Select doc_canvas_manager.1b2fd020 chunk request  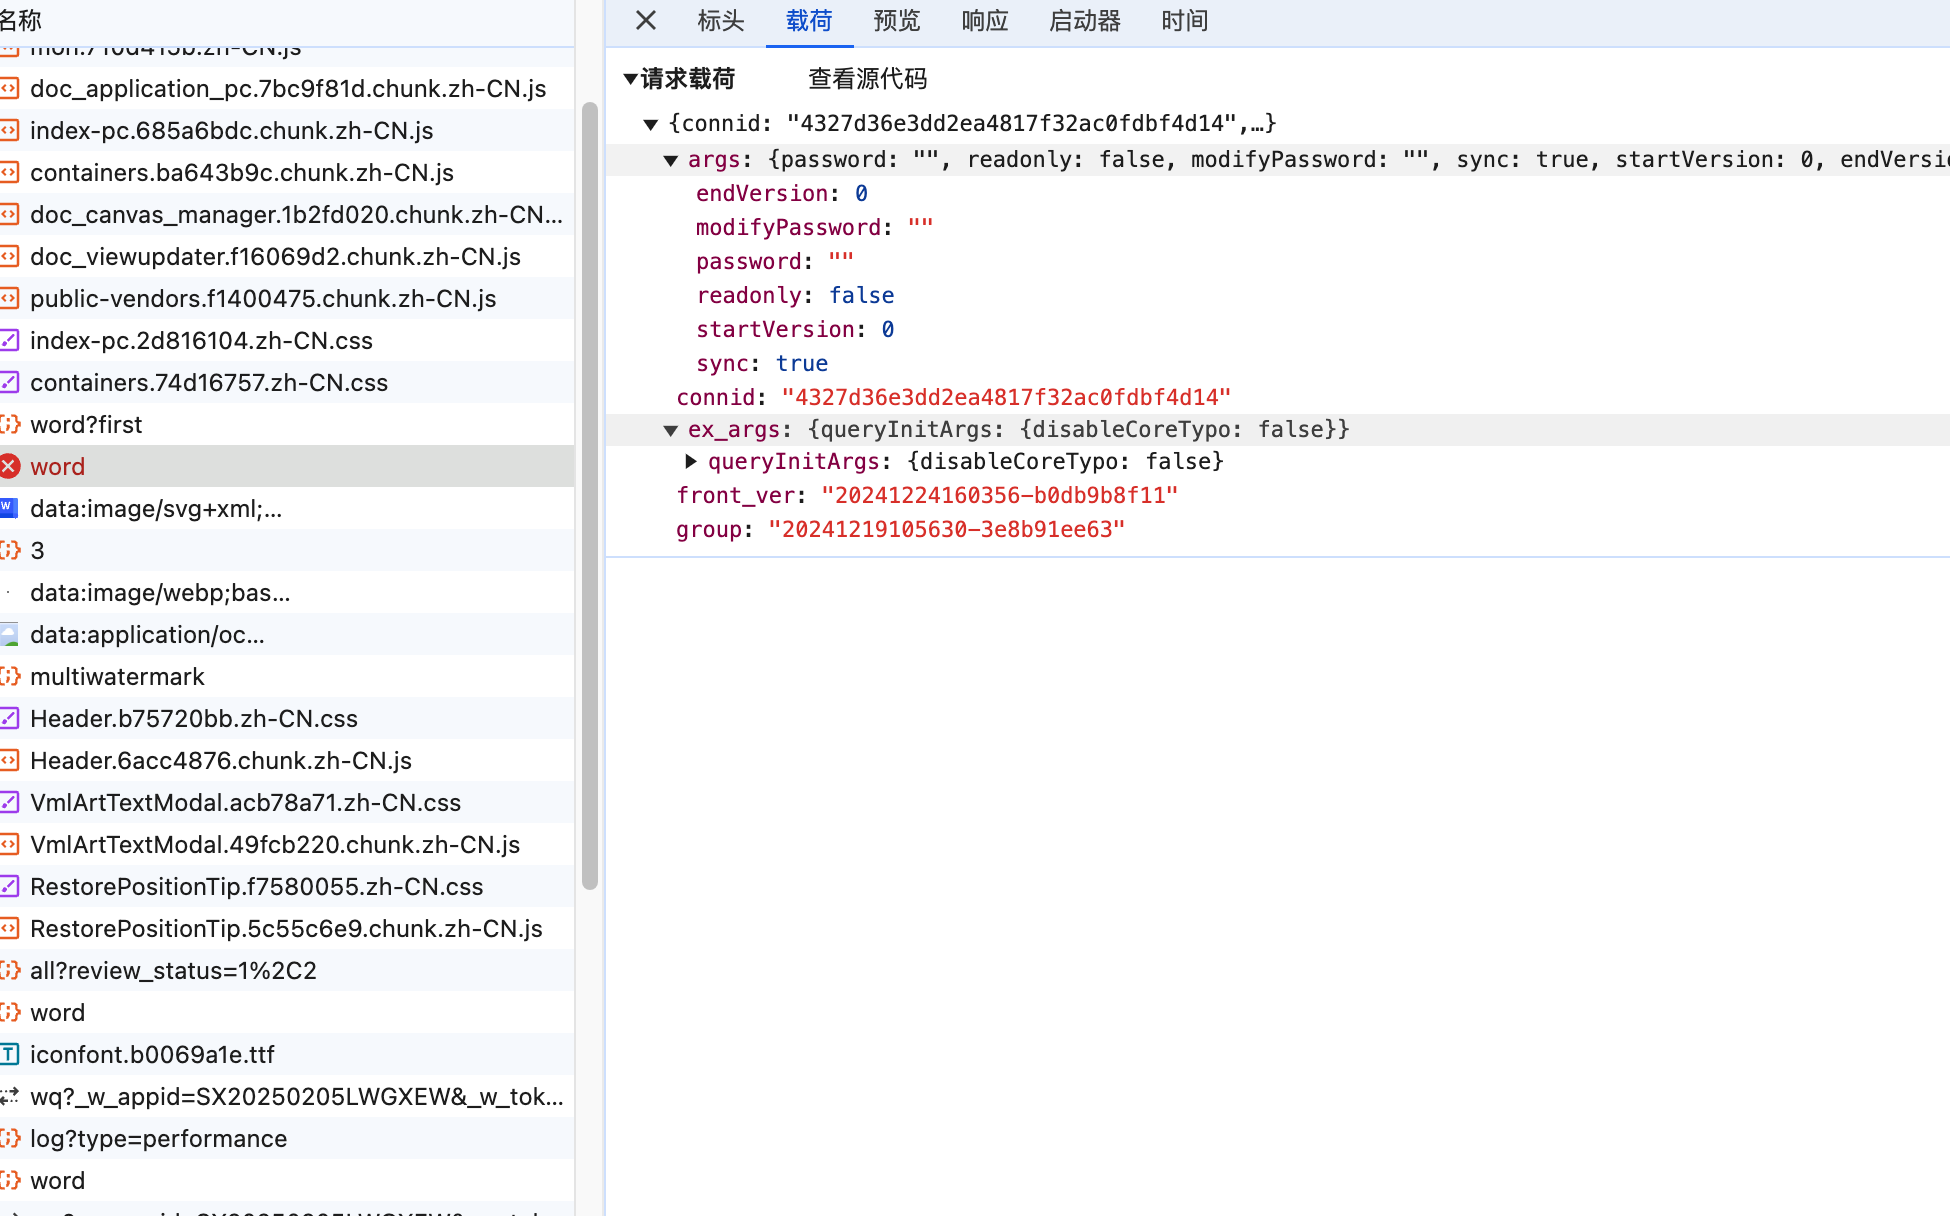[x=287, y=214]
